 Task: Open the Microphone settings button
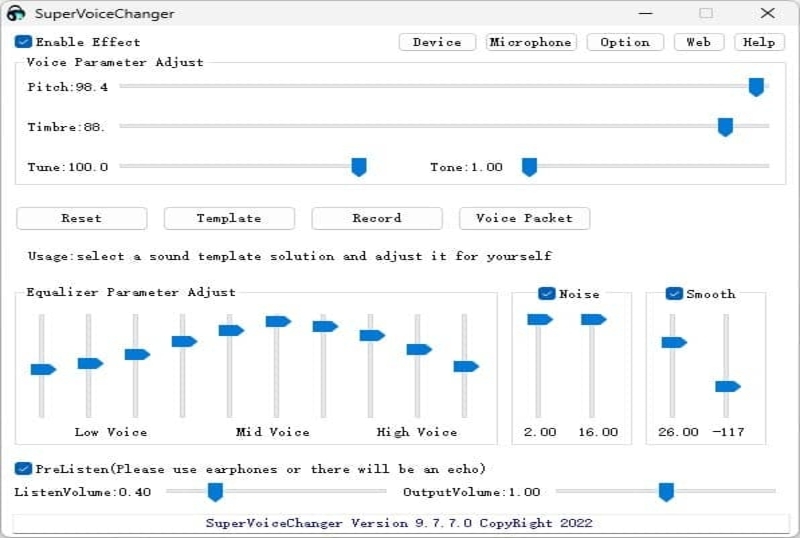click(531, 42)
